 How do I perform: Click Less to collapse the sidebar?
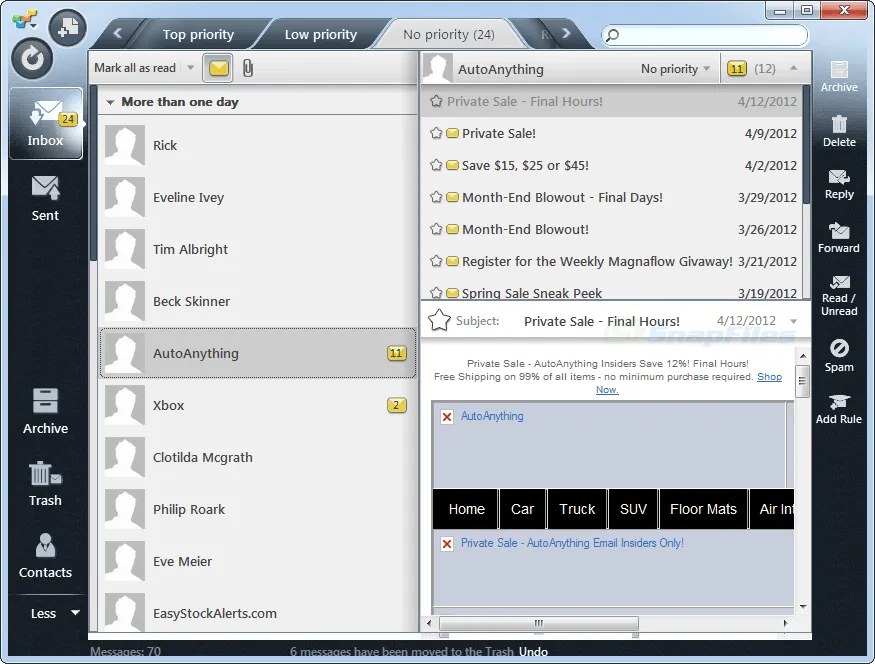pyautogui.click(x=55, y=613)
